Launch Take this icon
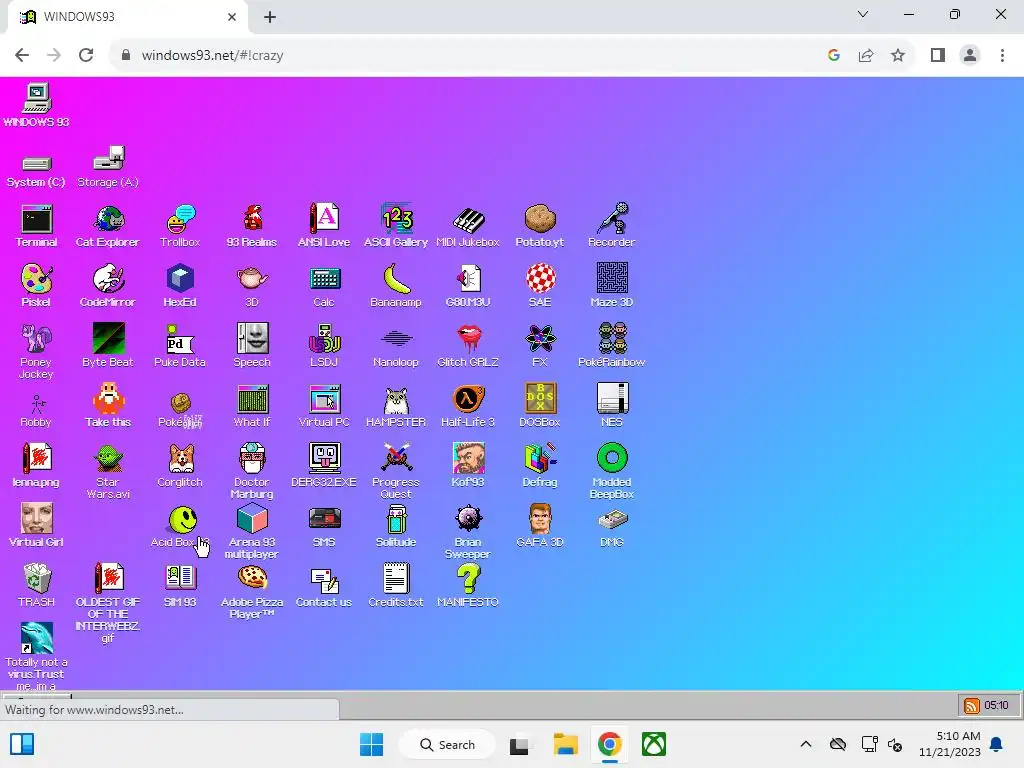The height and width of the screenshot is (768, 1024). click(x=108, y=406)
